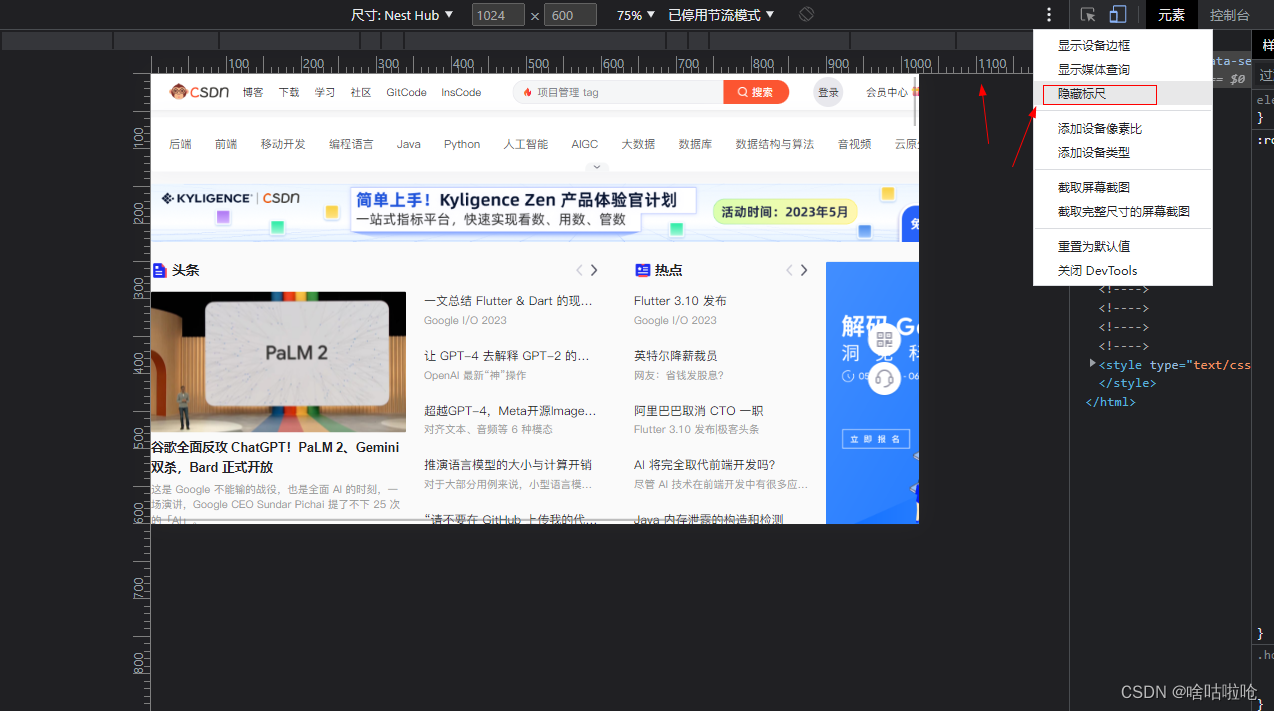Toggle the device toolbar icon
Image resolution: width=1274 pixels, height=711 pixels.
coord(1118,15)
